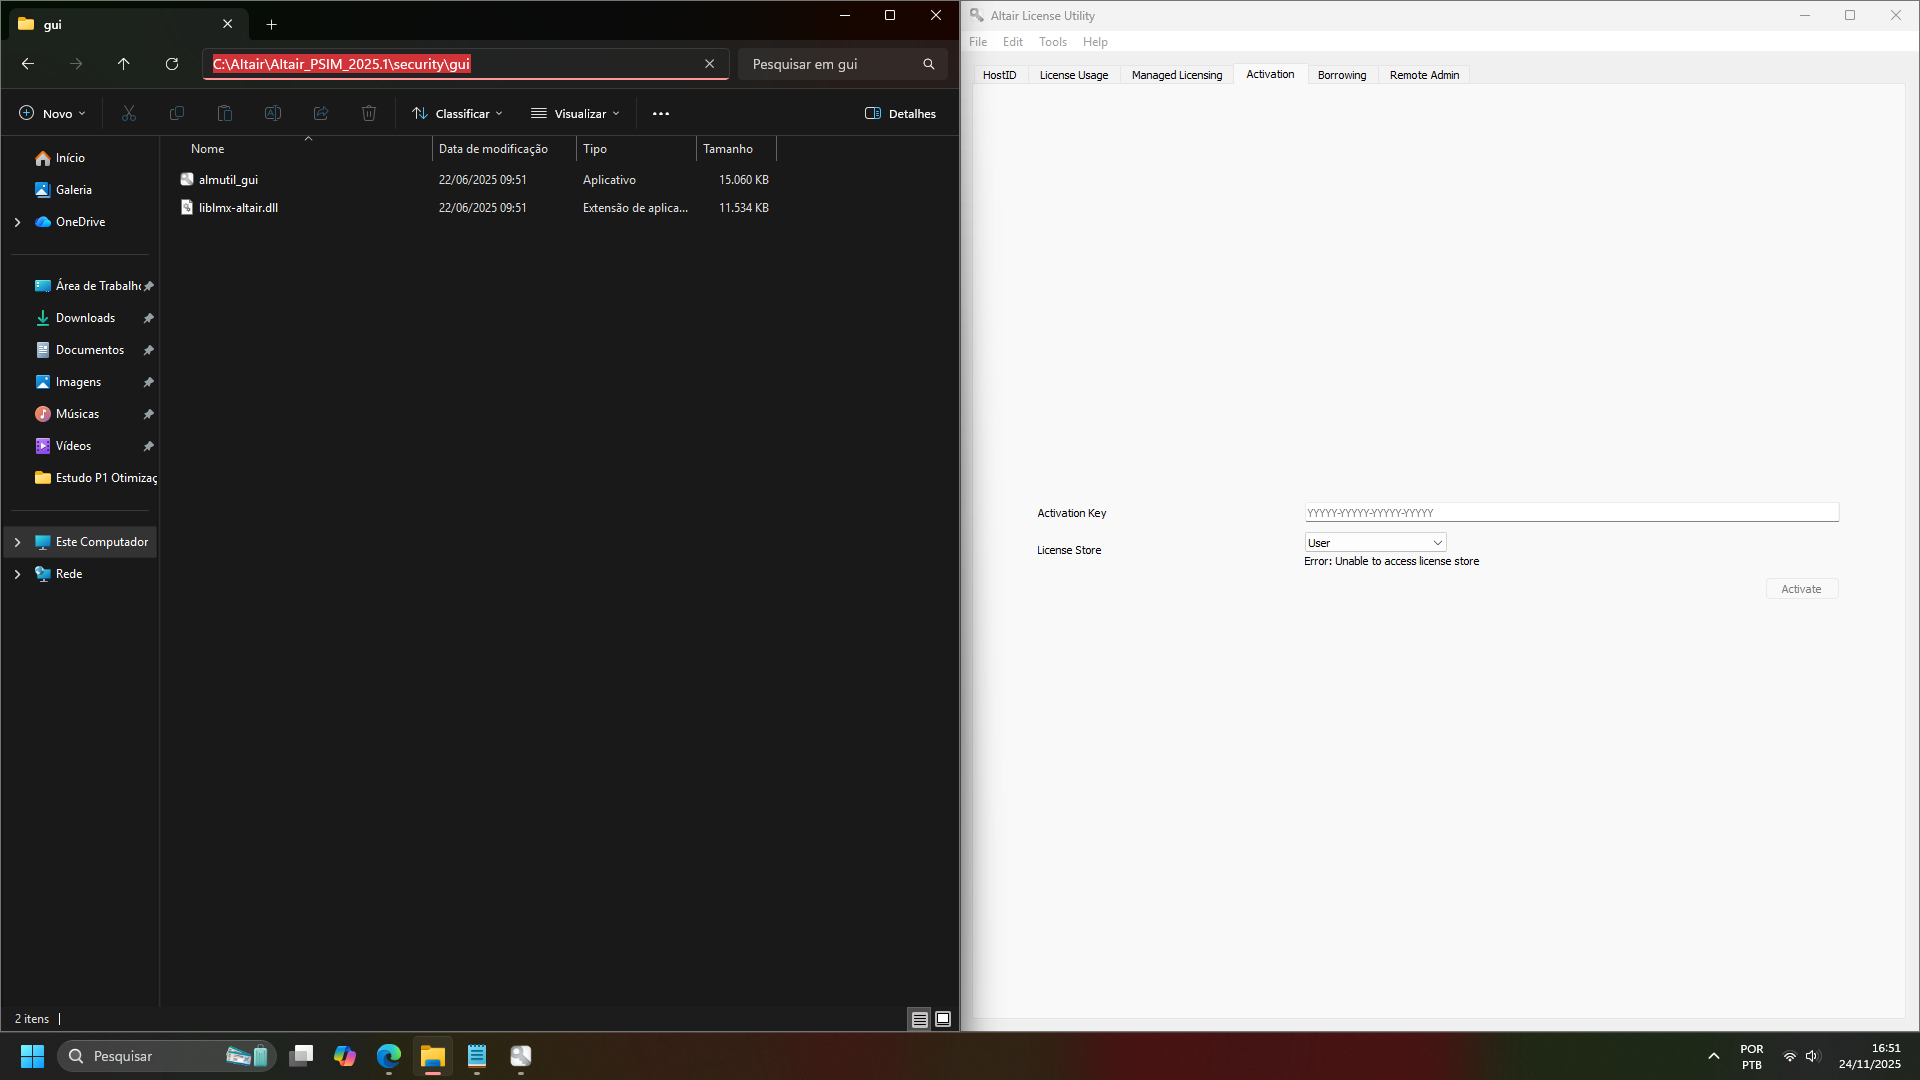Click the back navigation arrow

tap(28, 64)
